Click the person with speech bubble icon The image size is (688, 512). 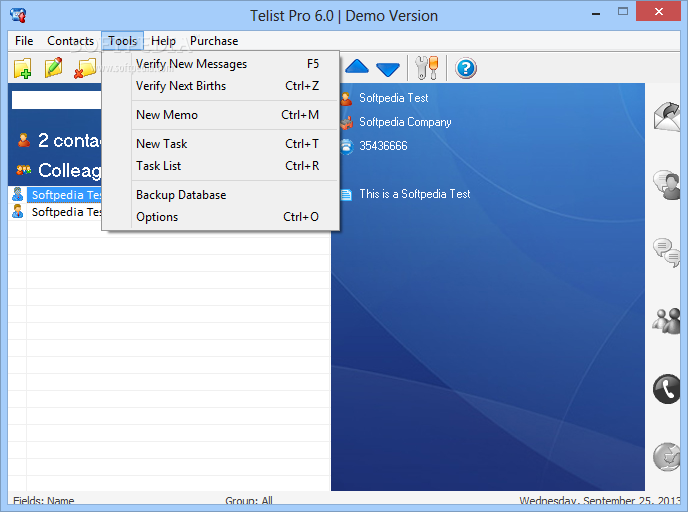tap(667, 185)
